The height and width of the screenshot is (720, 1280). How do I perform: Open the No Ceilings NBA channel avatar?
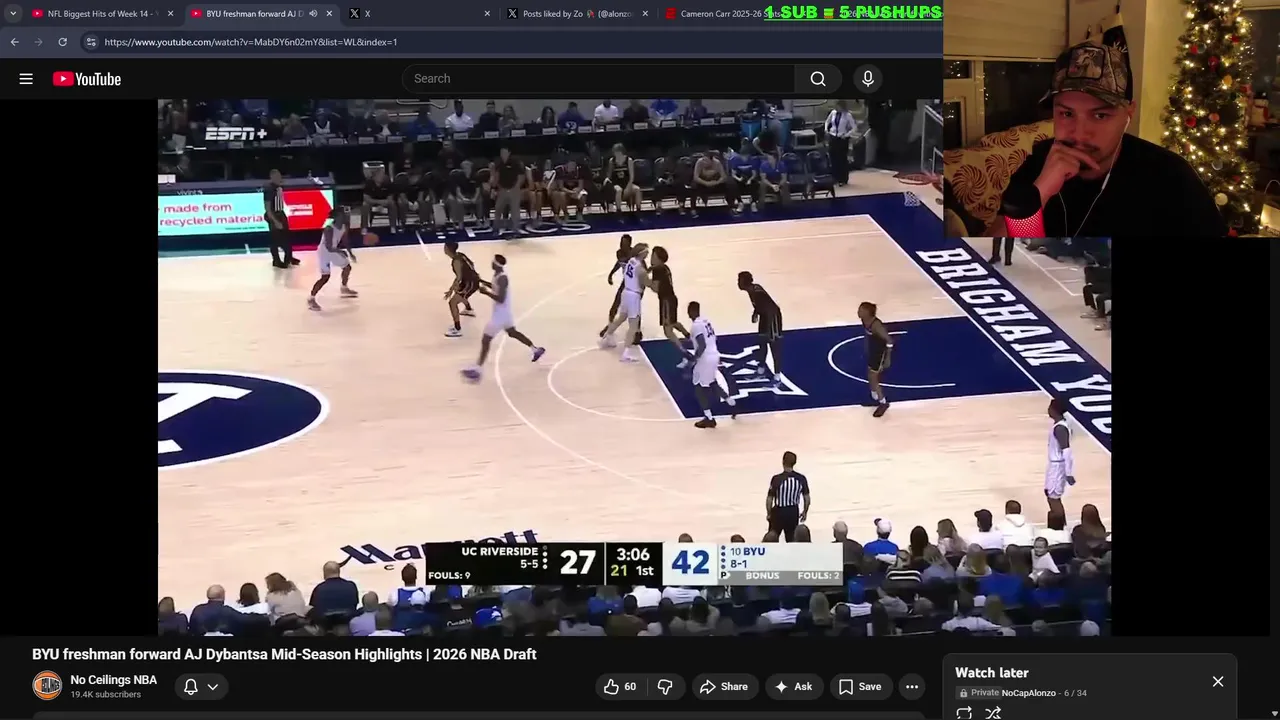(47, 686)
